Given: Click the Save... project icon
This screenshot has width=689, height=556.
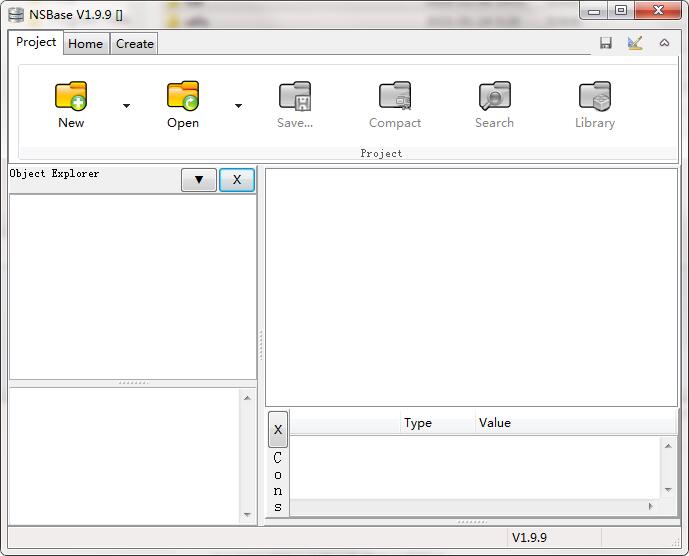Looking at the screenshot, I should click(295, 95).
